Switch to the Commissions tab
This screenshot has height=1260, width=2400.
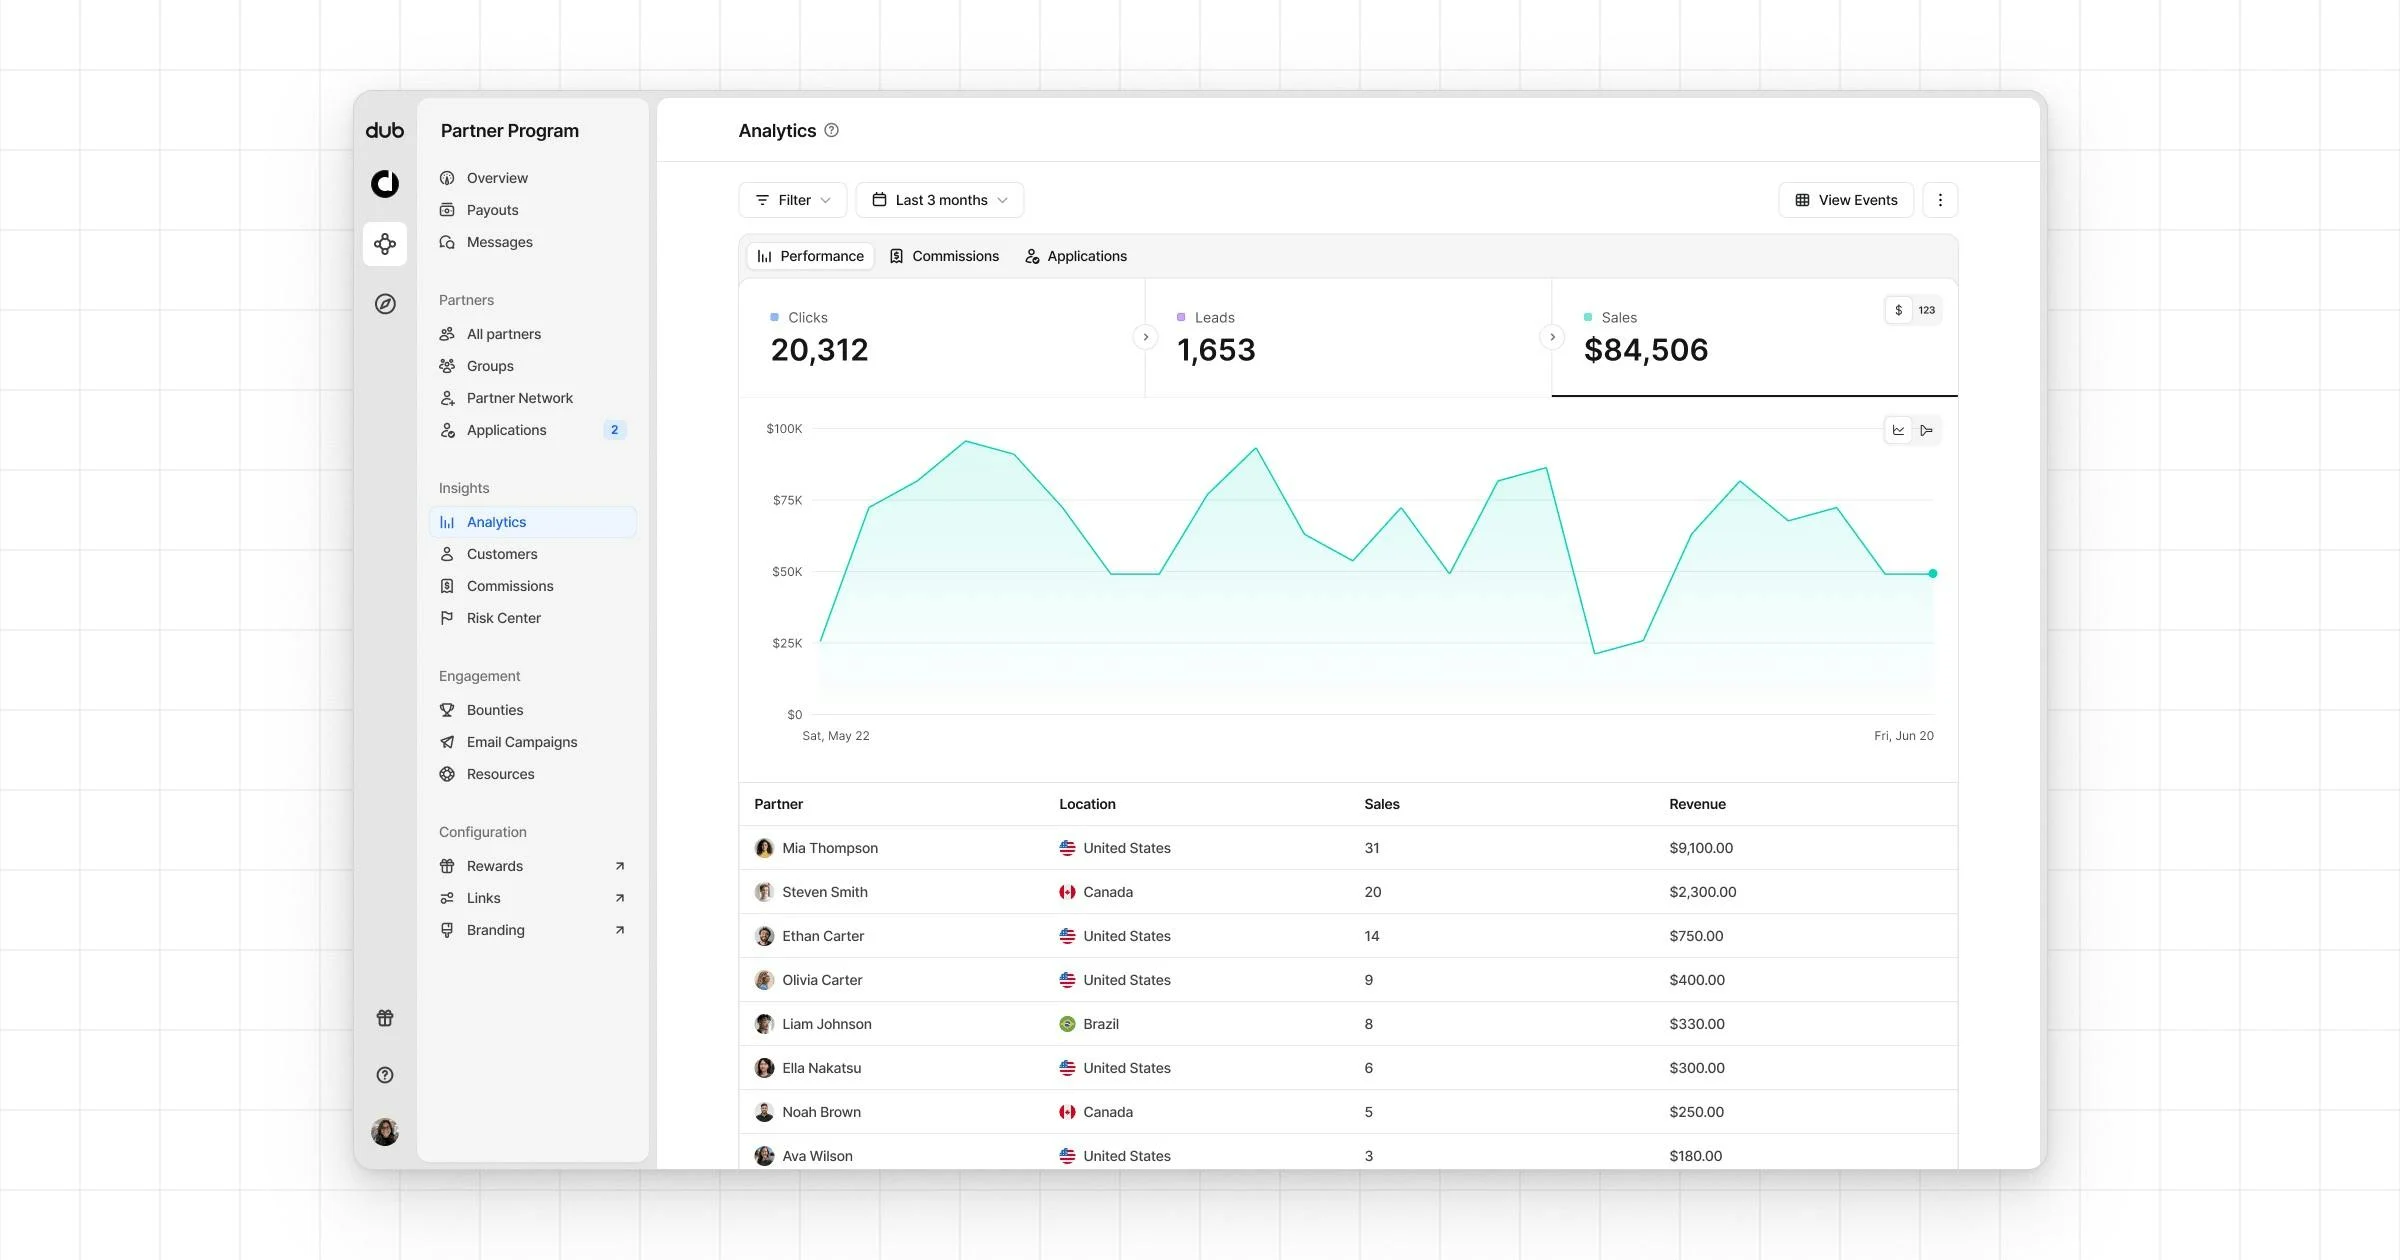coord(945,256)
